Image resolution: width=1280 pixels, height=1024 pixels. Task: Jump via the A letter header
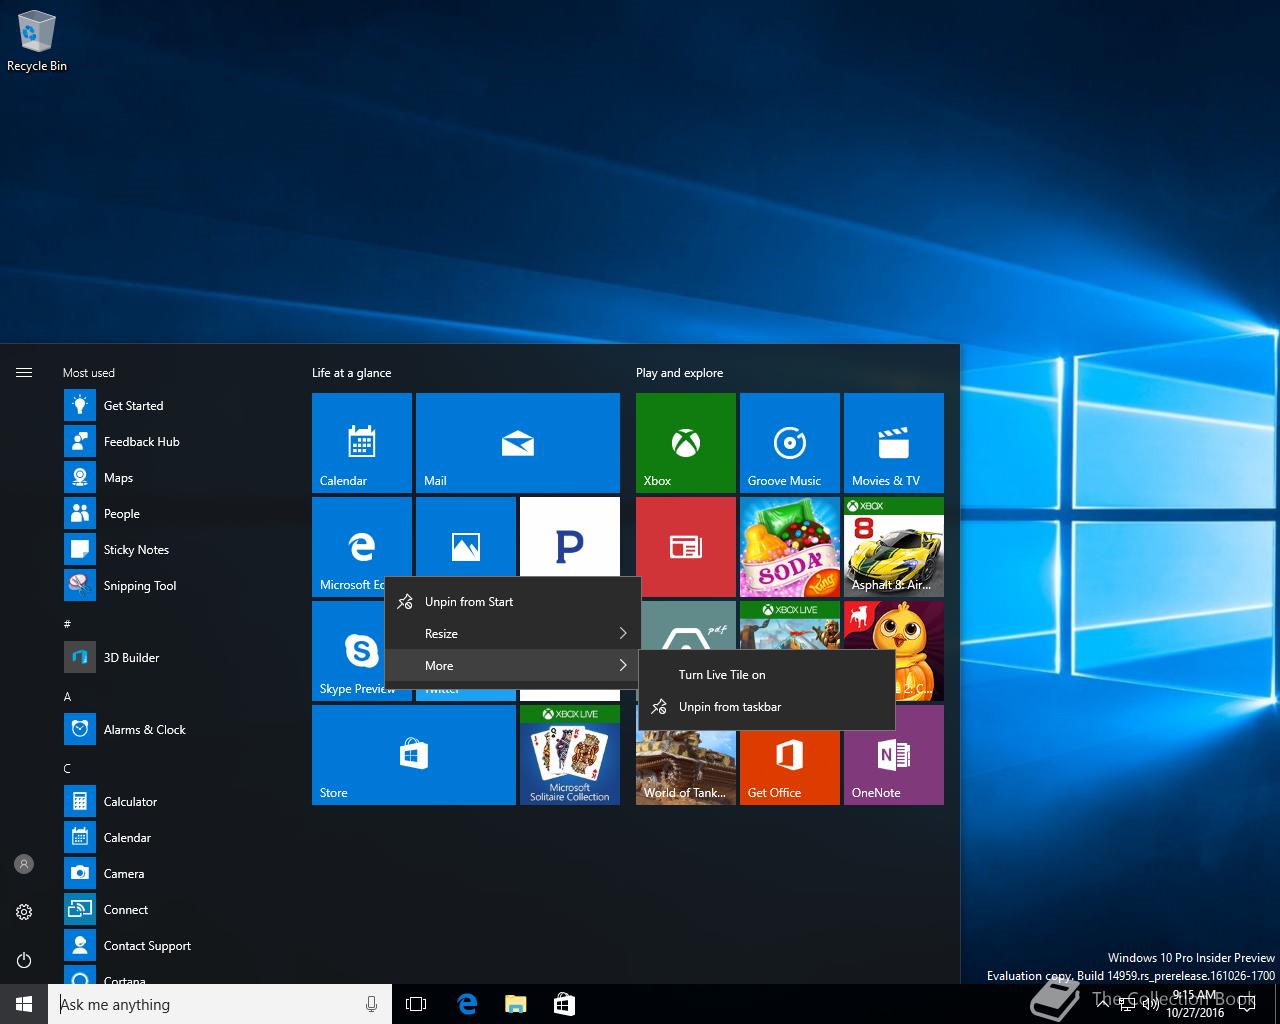point(67,696)
